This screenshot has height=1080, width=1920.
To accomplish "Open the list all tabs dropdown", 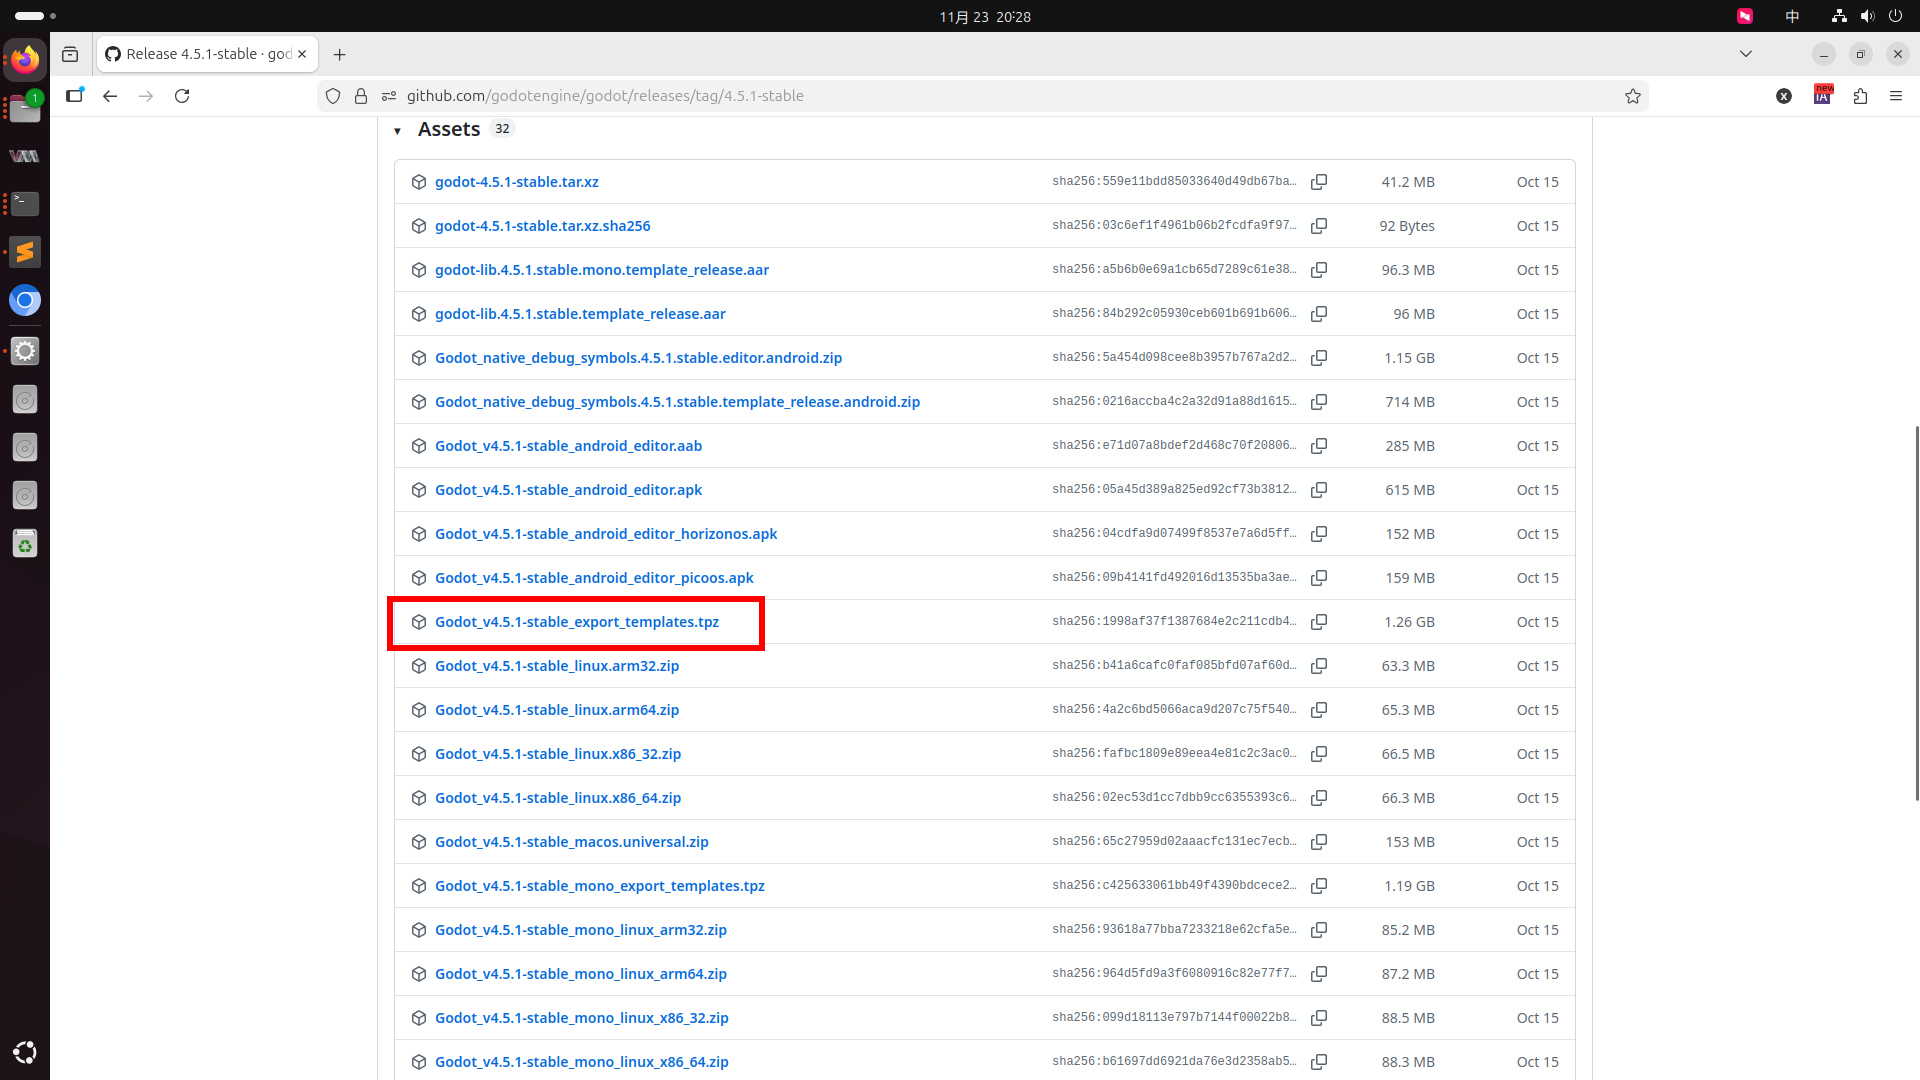I will click(x=1746, y=54).
